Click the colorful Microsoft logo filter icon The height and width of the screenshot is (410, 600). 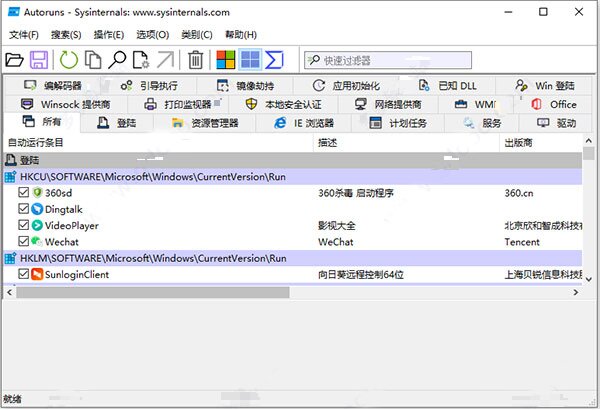point(226,60)
